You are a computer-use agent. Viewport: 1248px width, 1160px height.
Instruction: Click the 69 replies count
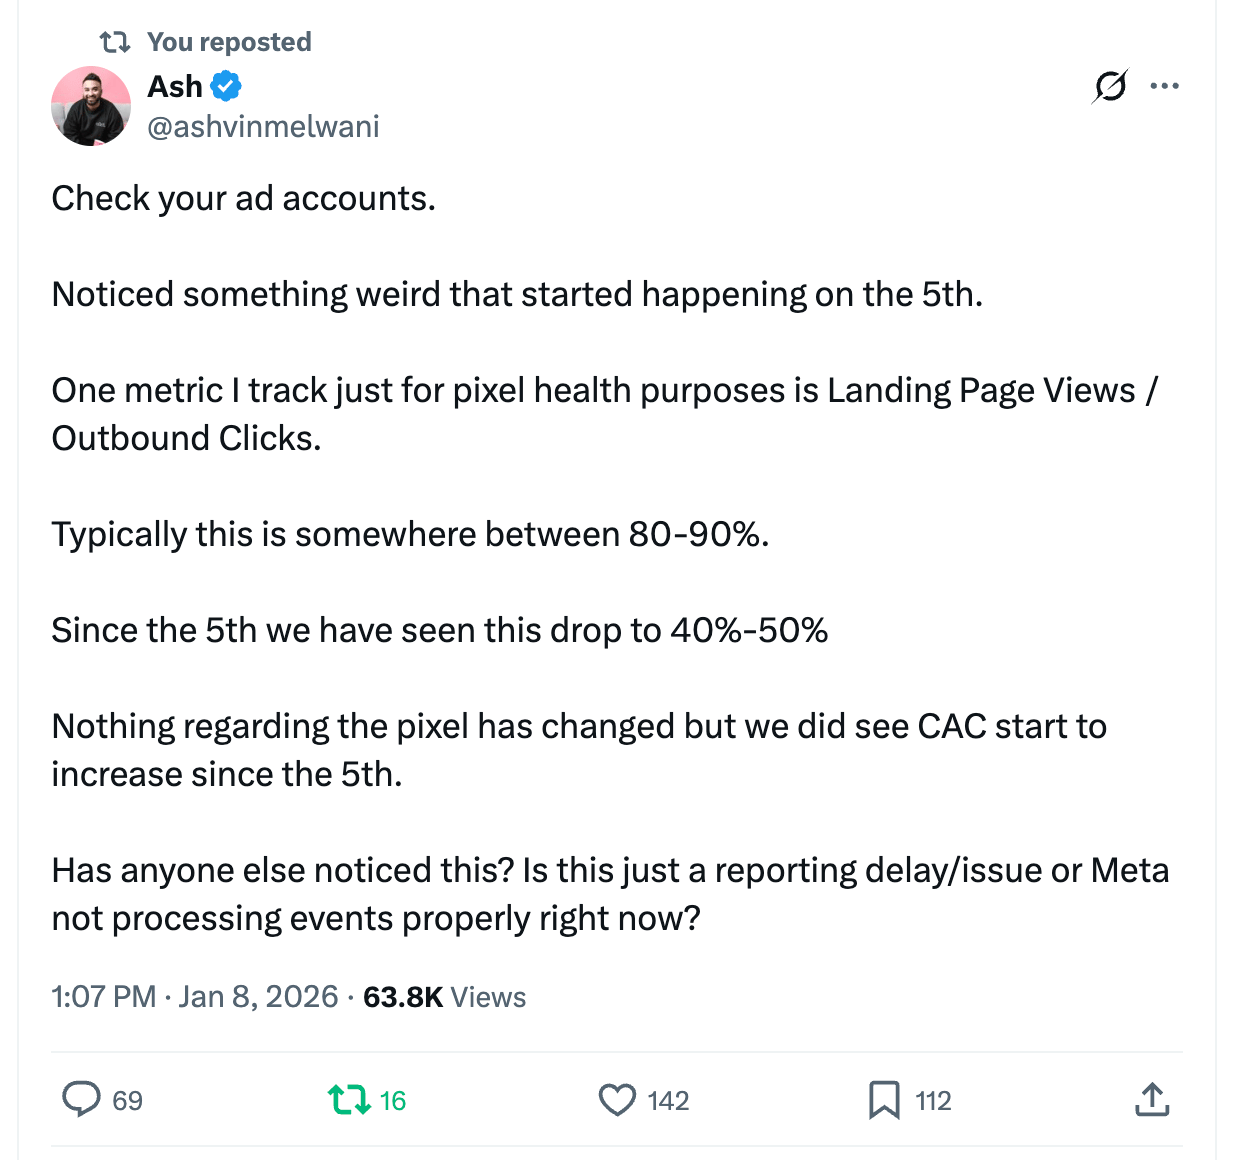pos(127,1101)
